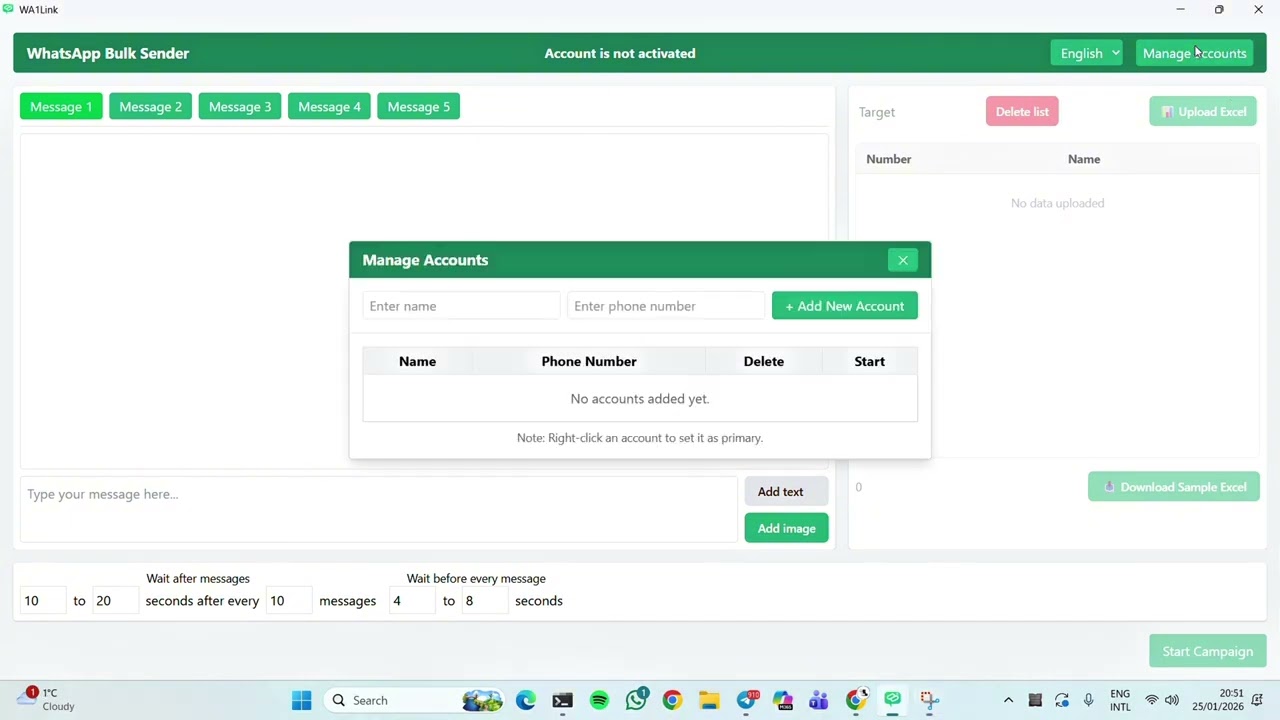Click the Phone Number column header
This screenshot has width=1280, height=720.
pyautogui.click(x=589, y=361)
